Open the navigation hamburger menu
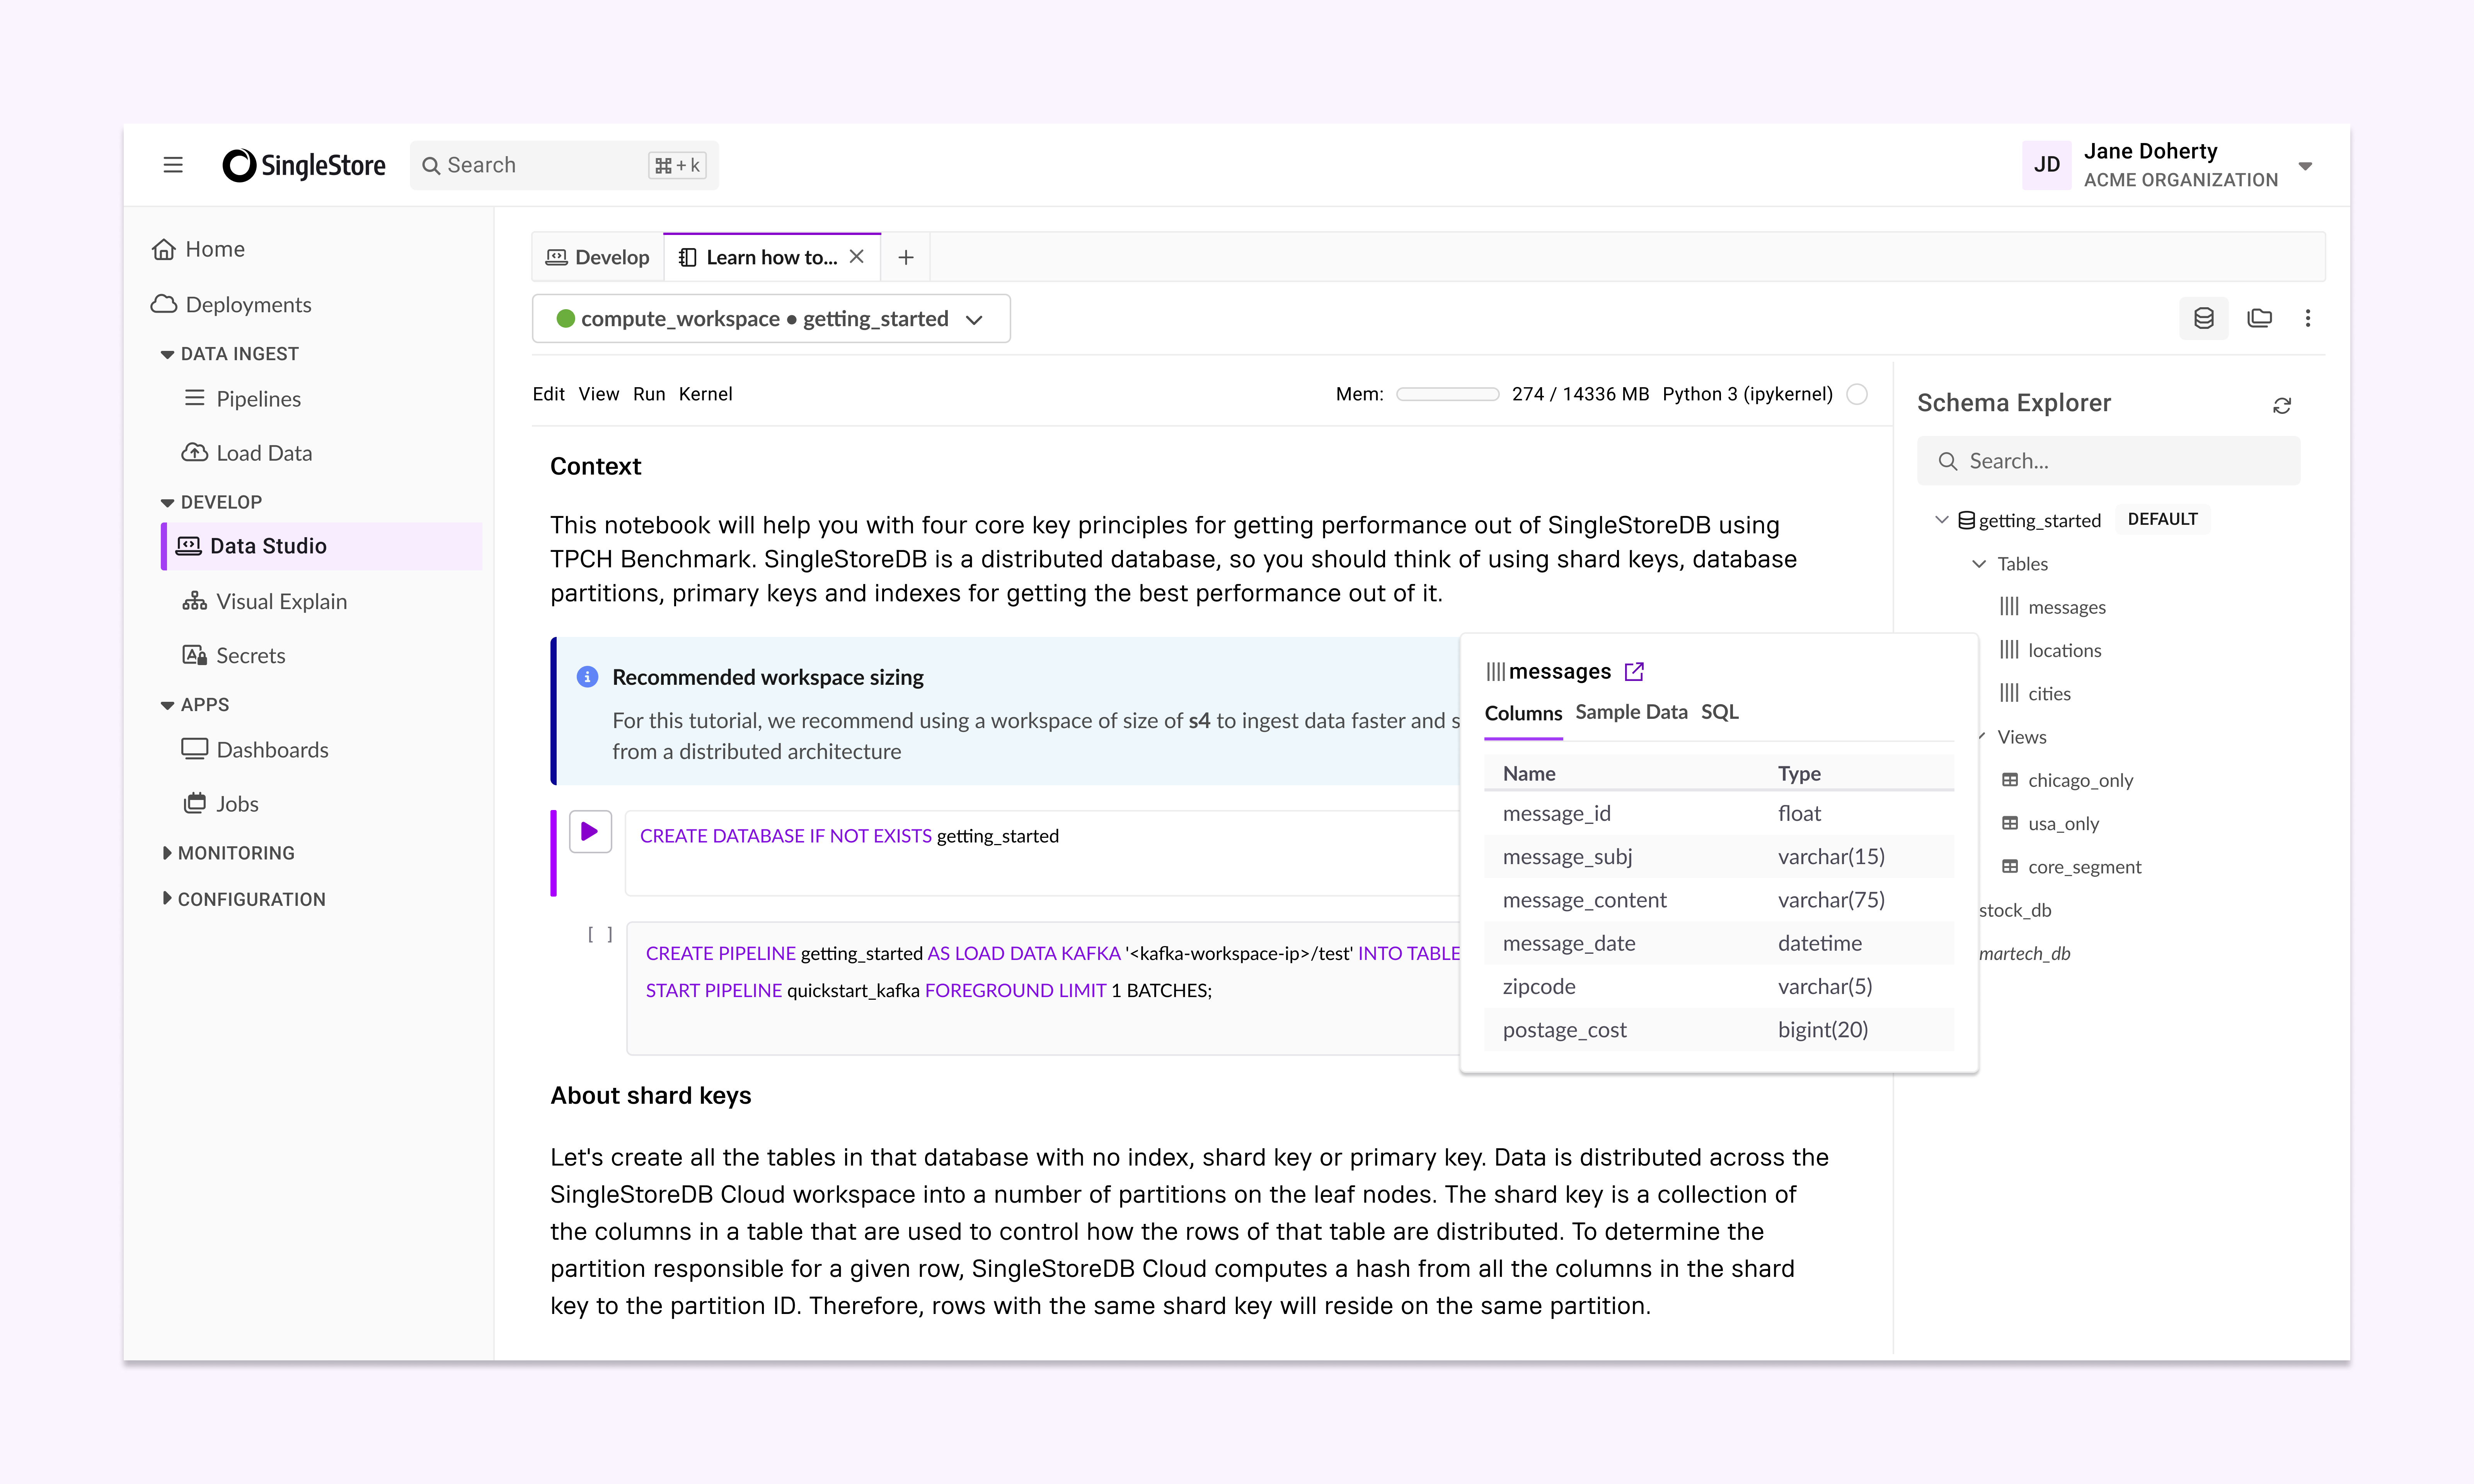Screen dimensions: 2474x1484 (x=173, y=165)
